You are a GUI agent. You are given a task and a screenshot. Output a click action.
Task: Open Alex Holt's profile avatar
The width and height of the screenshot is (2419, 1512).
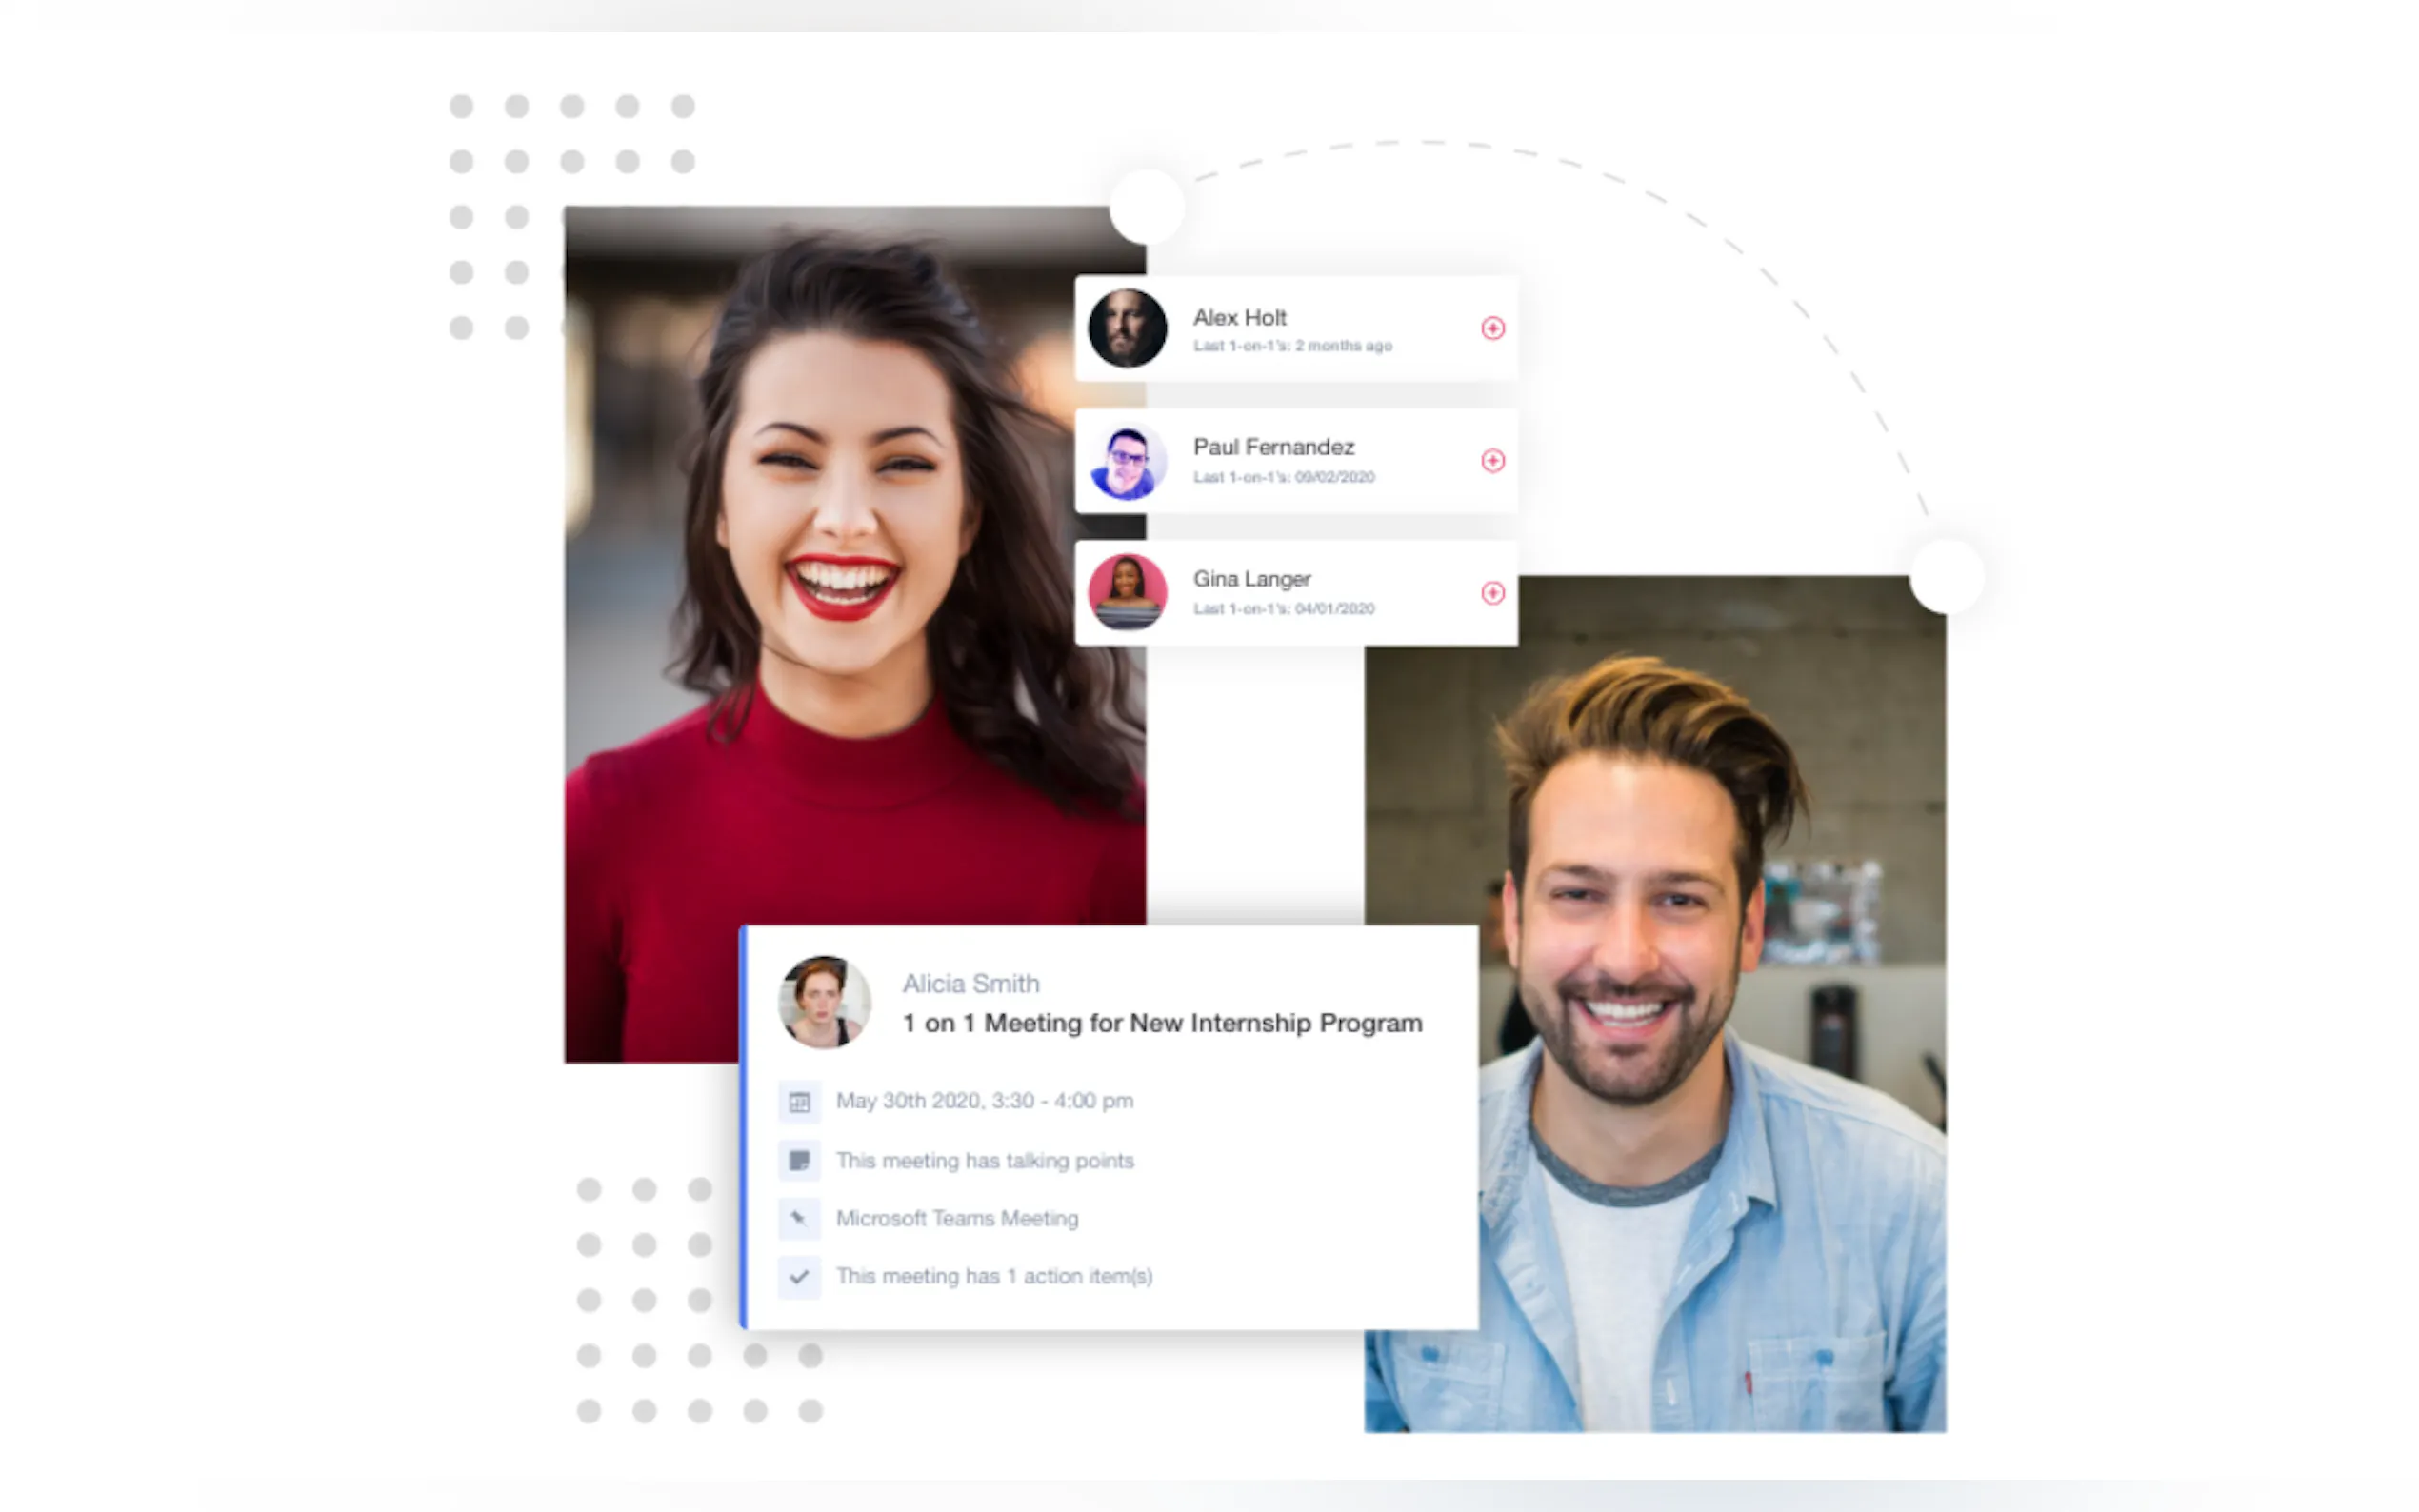(x=1127, y=328)
